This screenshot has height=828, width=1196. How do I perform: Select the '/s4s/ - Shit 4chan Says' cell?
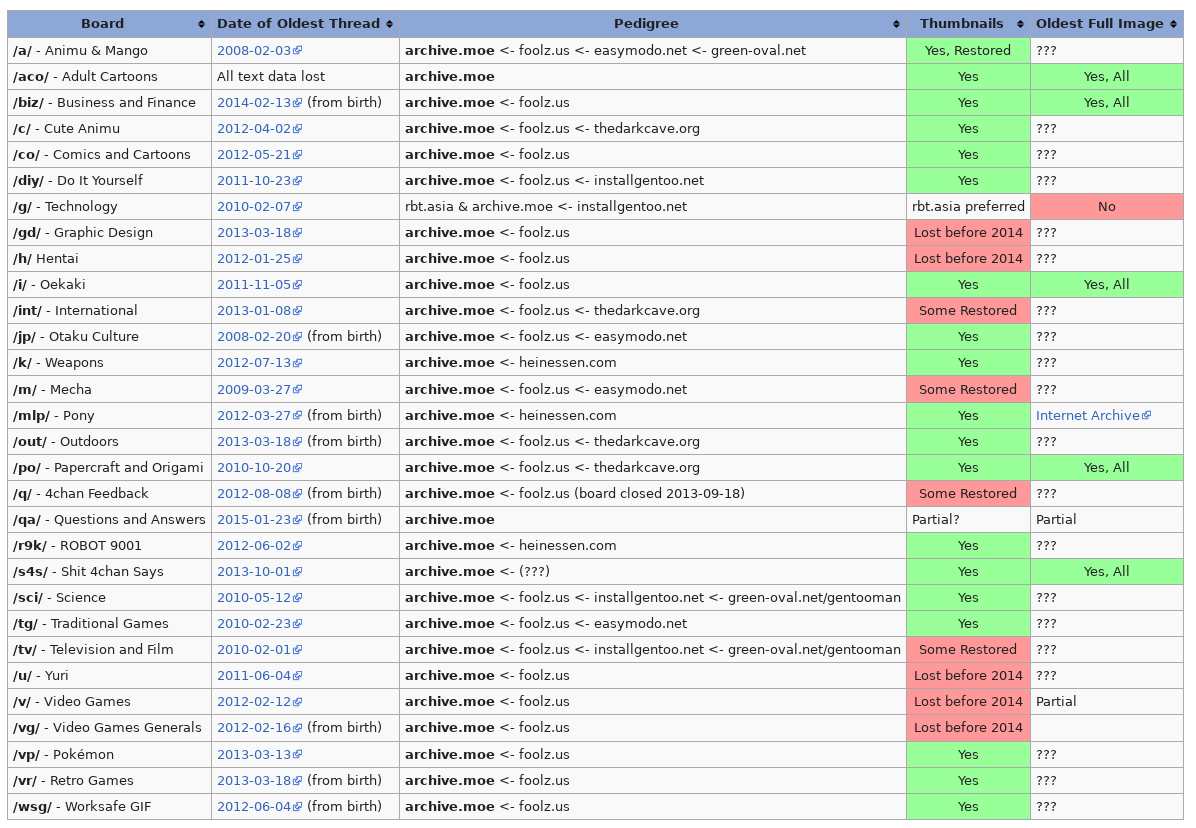click(109, 572)
